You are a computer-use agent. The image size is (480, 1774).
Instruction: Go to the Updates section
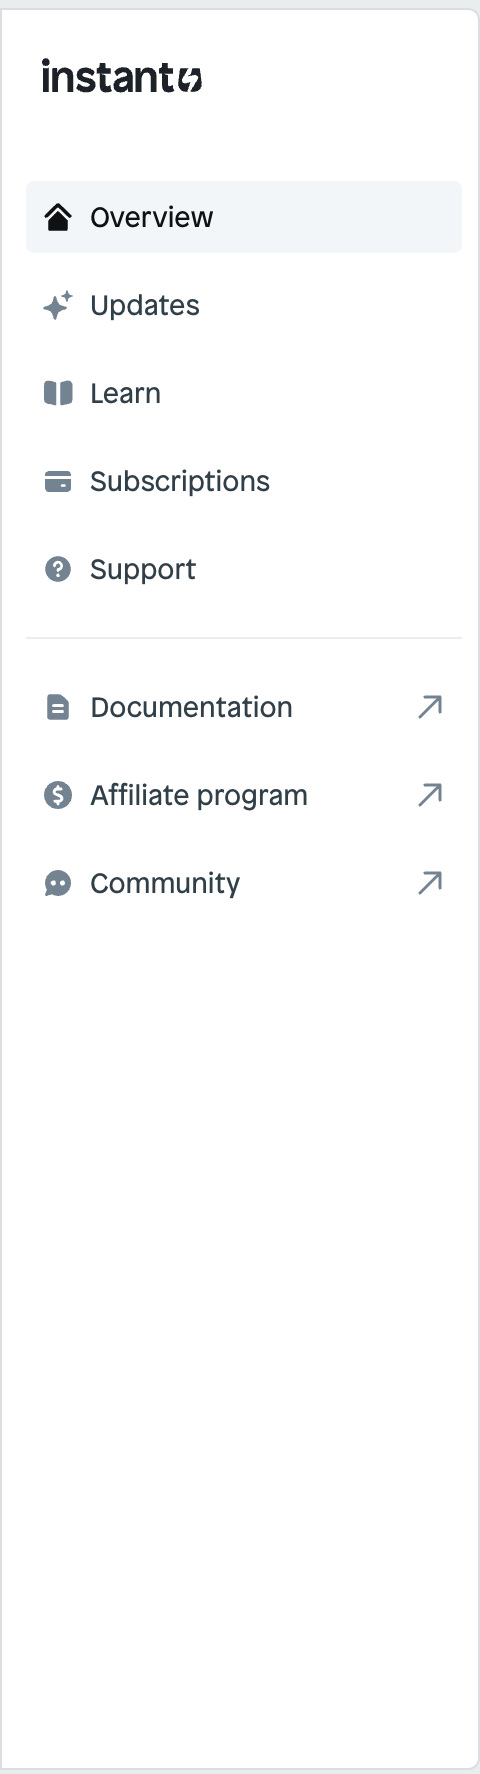click(244, 305)
